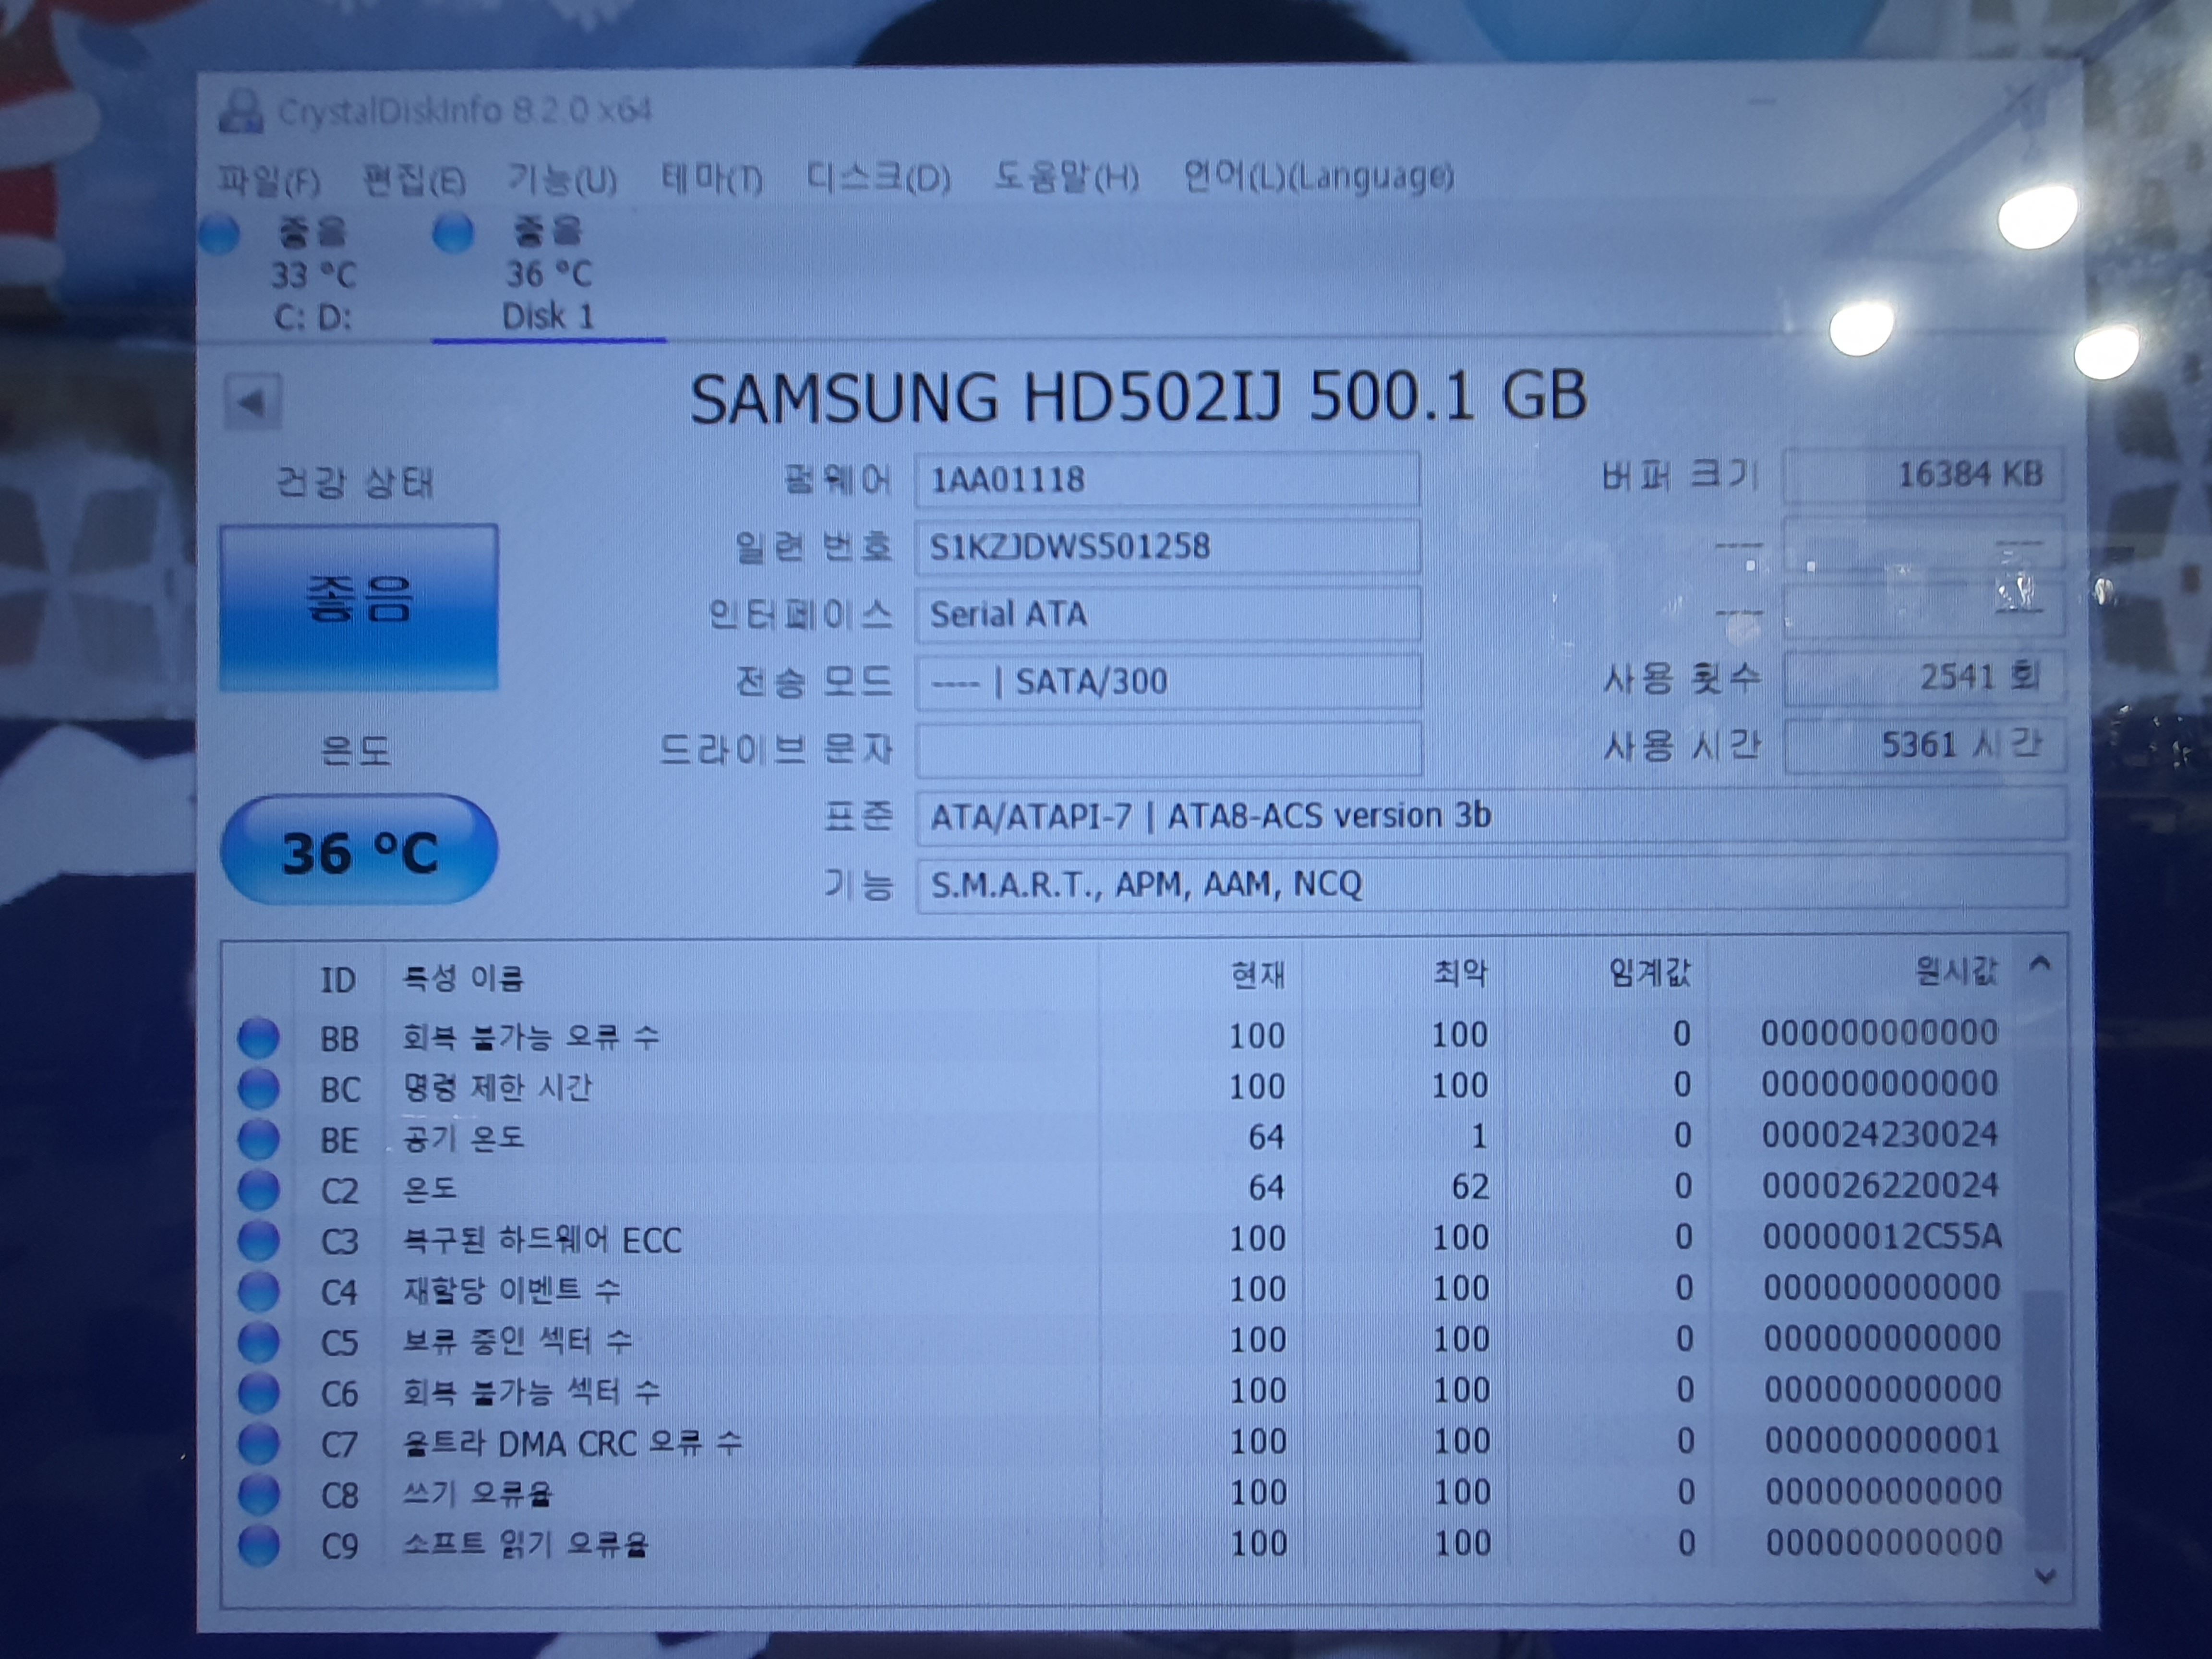Open the 테마(T) menu
The width and height of the screenshot is (2212, 1659).
pos(712,180)
